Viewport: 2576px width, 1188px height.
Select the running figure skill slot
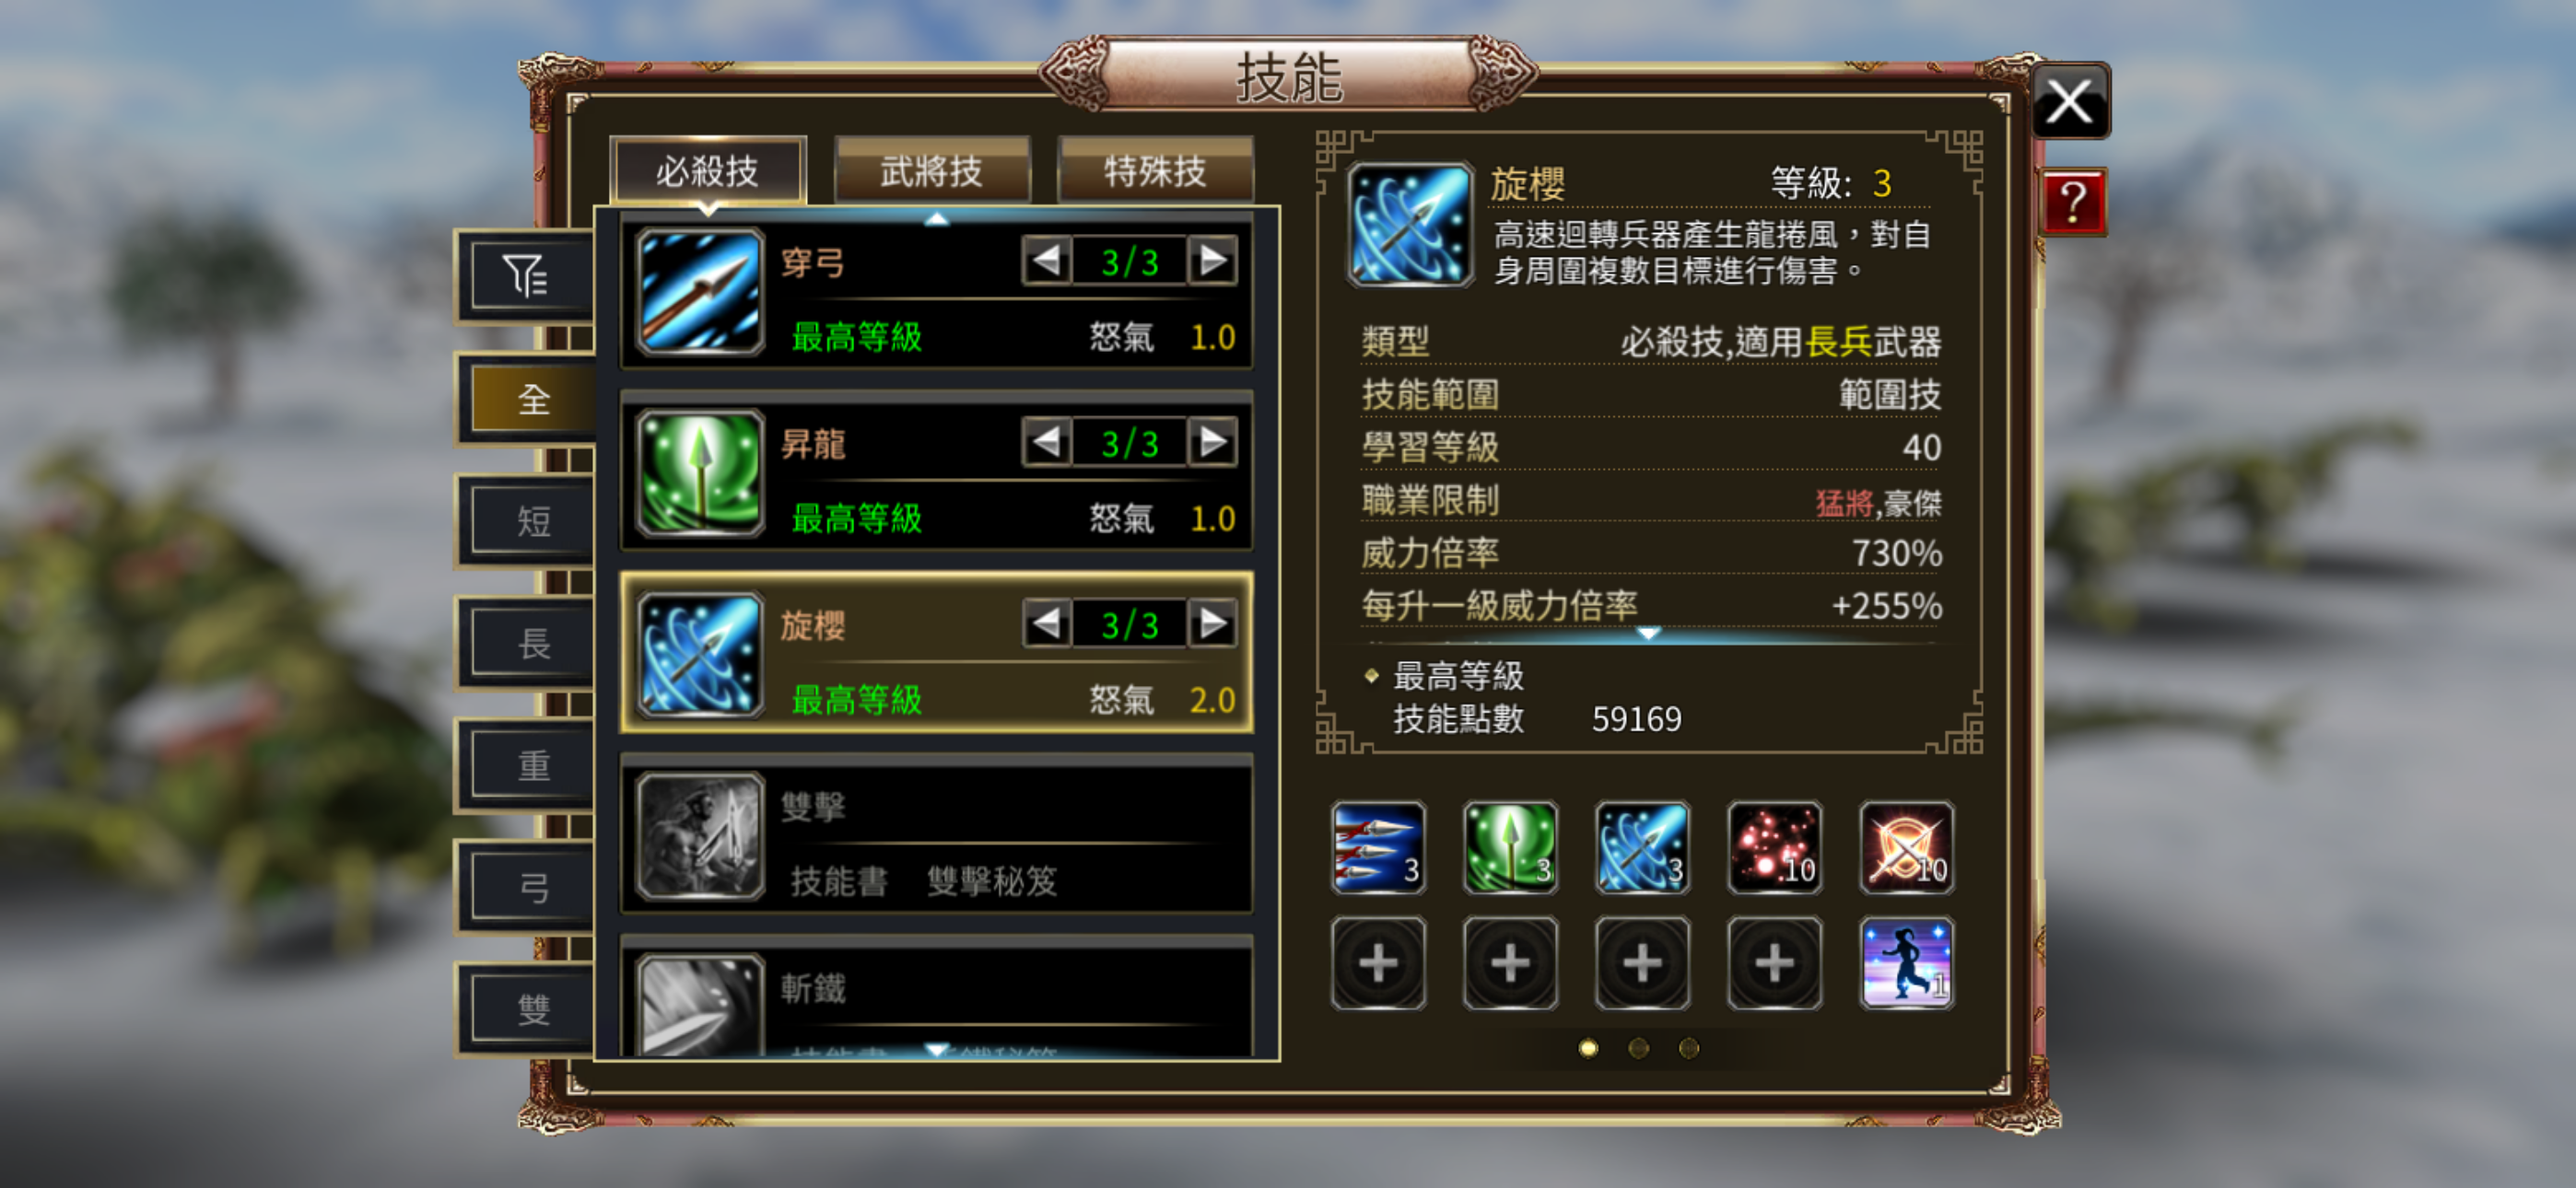tap(1906, 963)
